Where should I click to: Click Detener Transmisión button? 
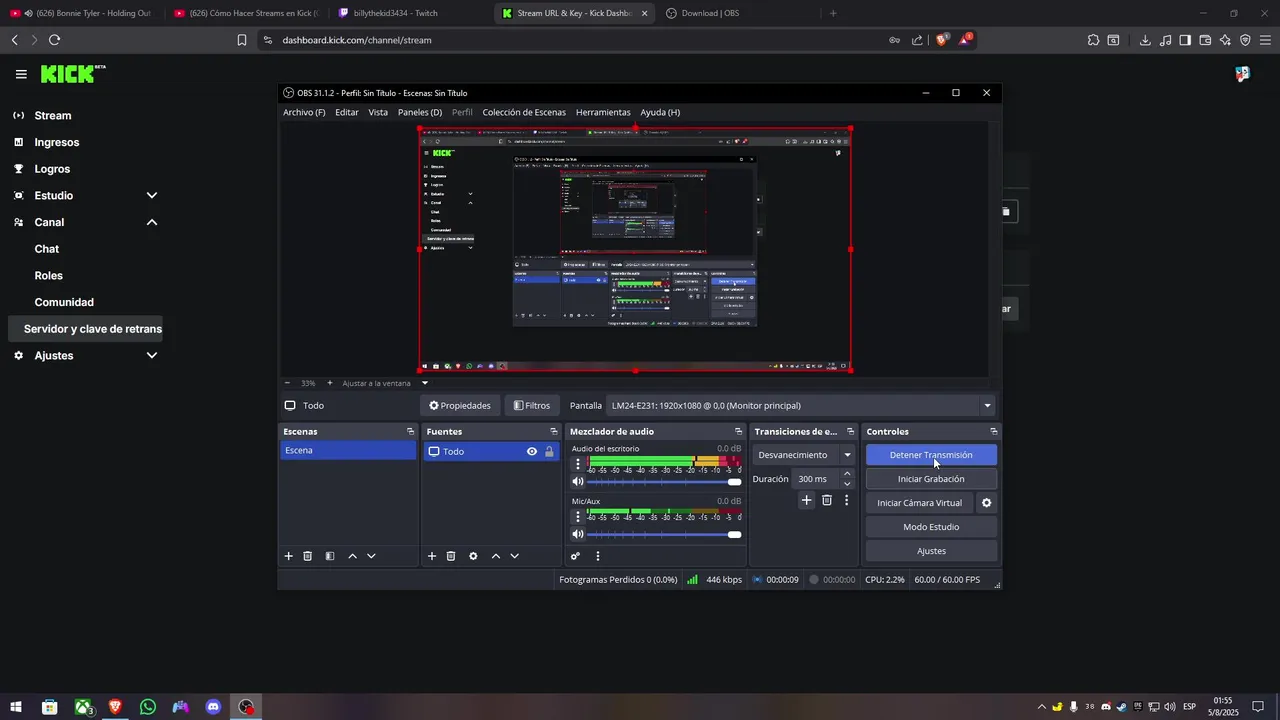pyautogui.click(x=931, y=455)
